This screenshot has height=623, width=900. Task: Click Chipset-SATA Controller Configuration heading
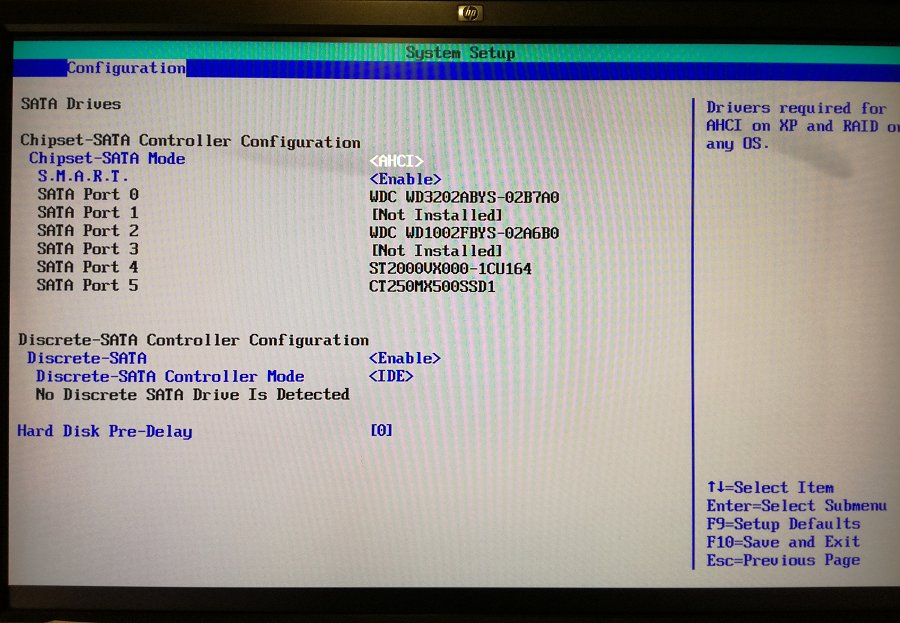coord(191,141)
